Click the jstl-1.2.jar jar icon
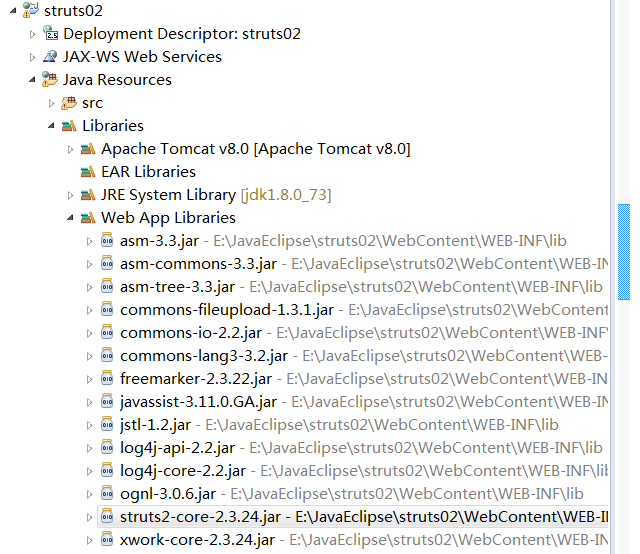Screen dimensions: 640x554 tap(107, 425)
